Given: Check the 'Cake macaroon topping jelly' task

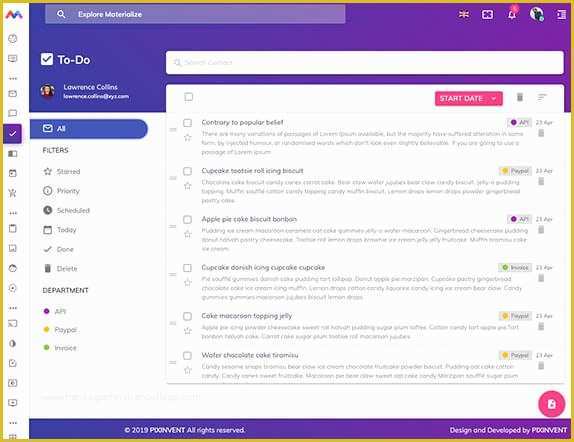Looking at the screenshot, I should 187,316.
